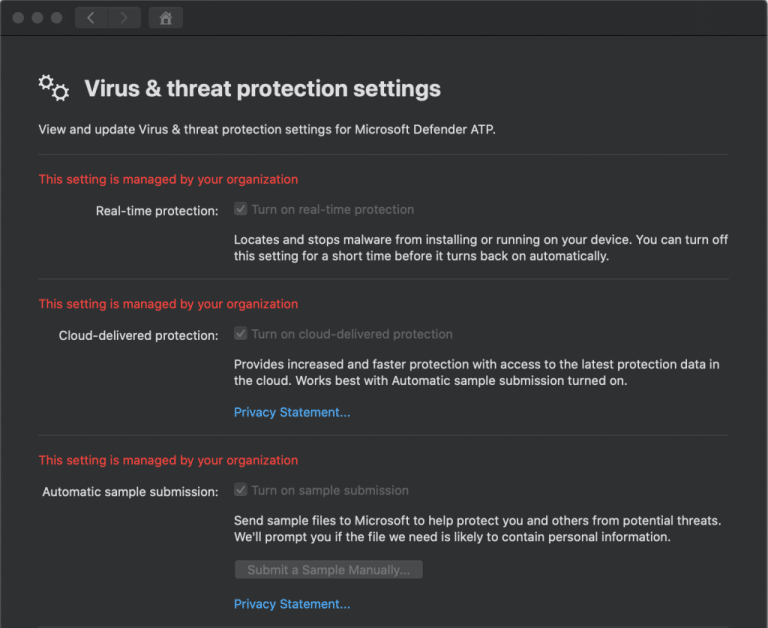Image resolution: width=768 pixels, height=628 pixels.
Task: Toggle the real-time protection checkbox
Action: tap(240, 210)
